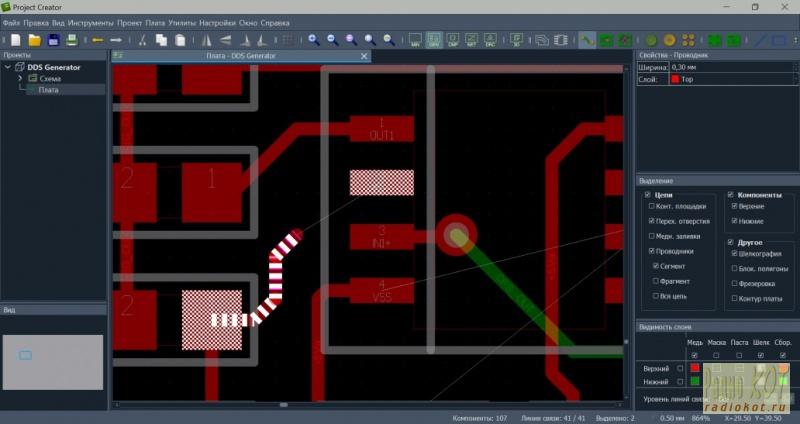Toggle the Фрагмент checkbox
The image size is (800, 424).
(656, 282)
